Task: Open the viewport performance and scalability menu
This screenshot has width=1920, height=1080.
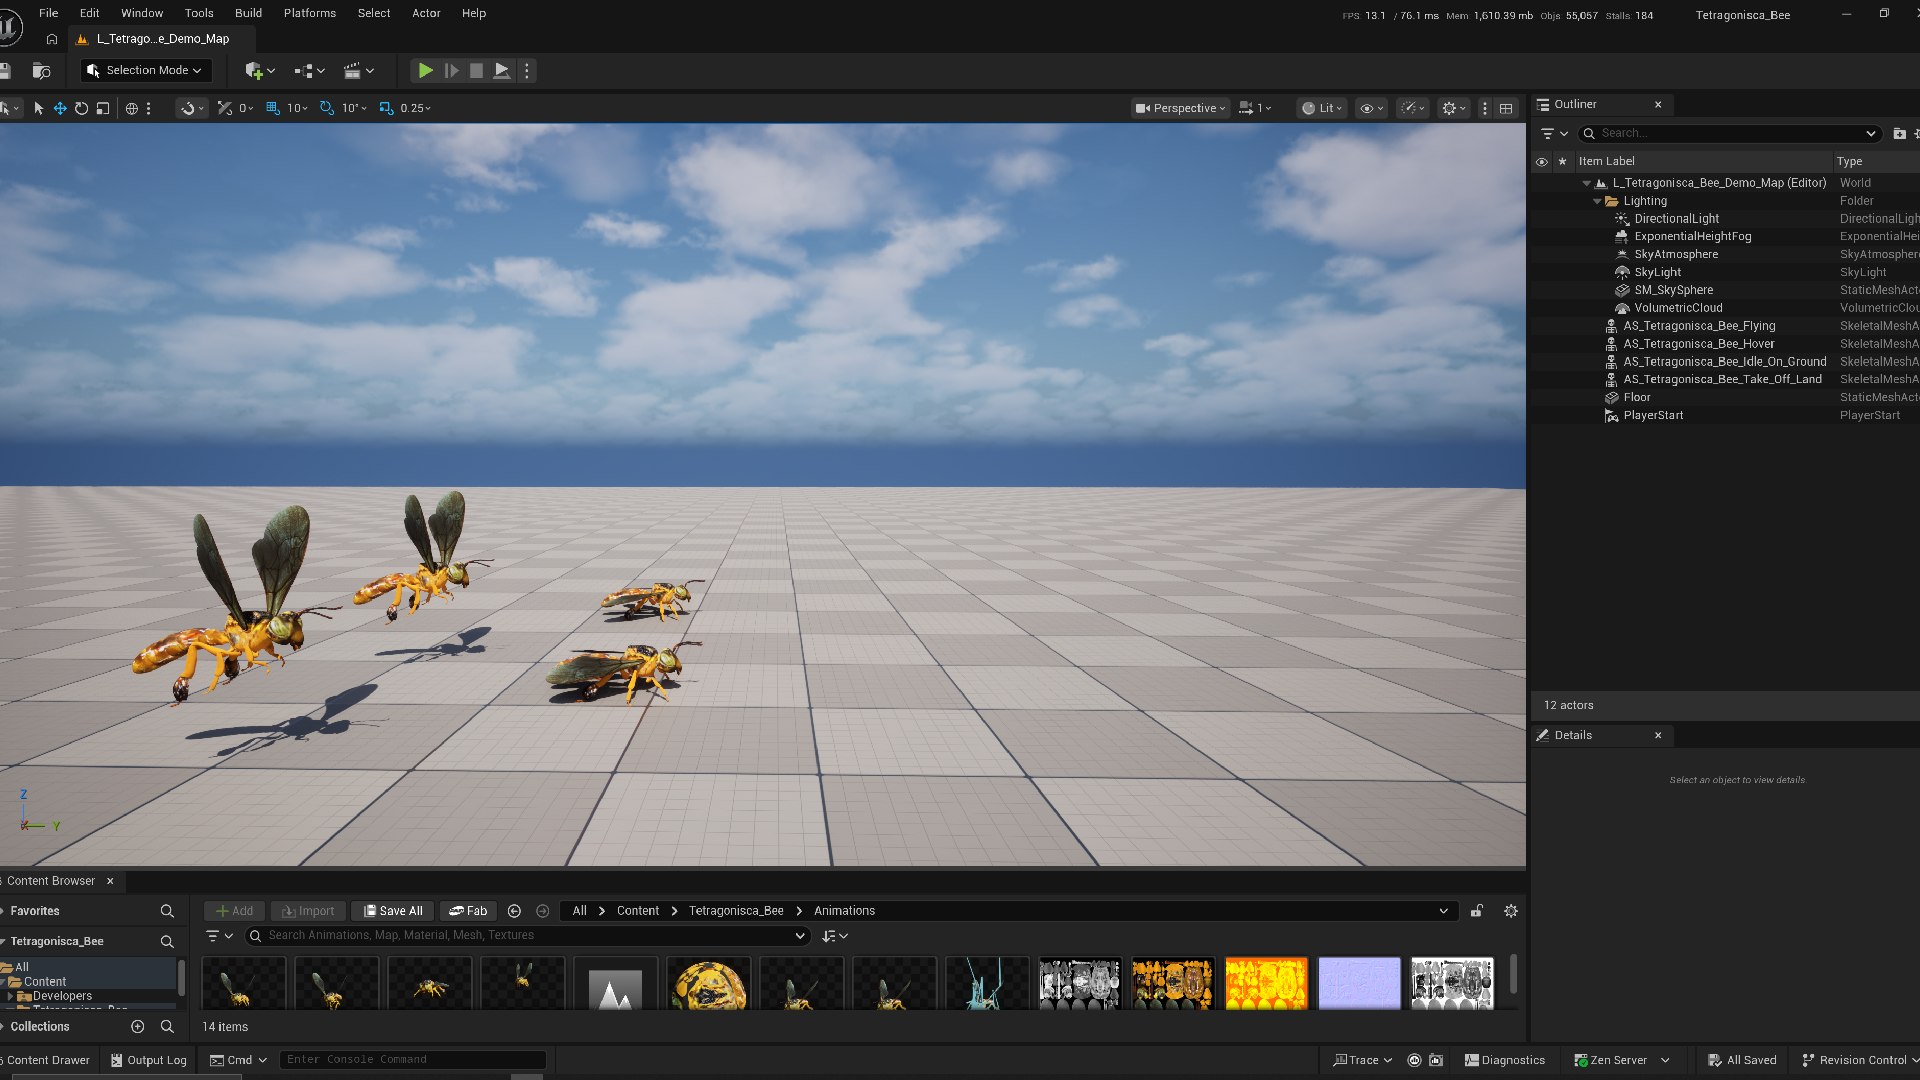Action: (x=1413, y=108)
